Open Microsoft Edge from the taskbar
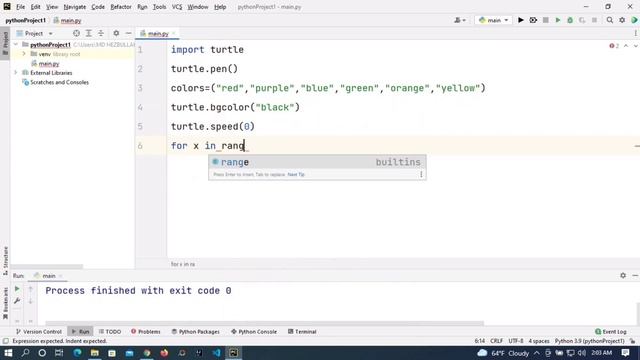The image size is (640, 360). tap(77, 353)
